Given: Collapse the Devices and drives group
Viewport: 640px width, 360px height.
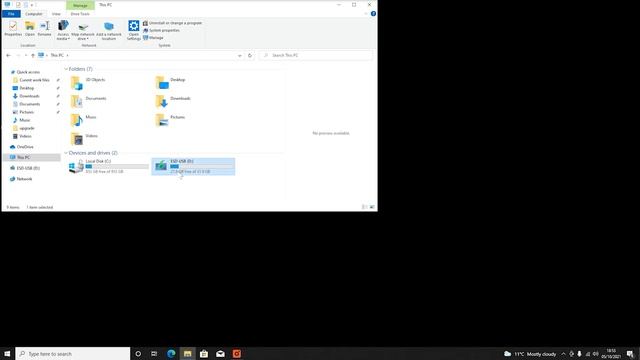Looking at the screenshot, I should click(x=66, y=153).
